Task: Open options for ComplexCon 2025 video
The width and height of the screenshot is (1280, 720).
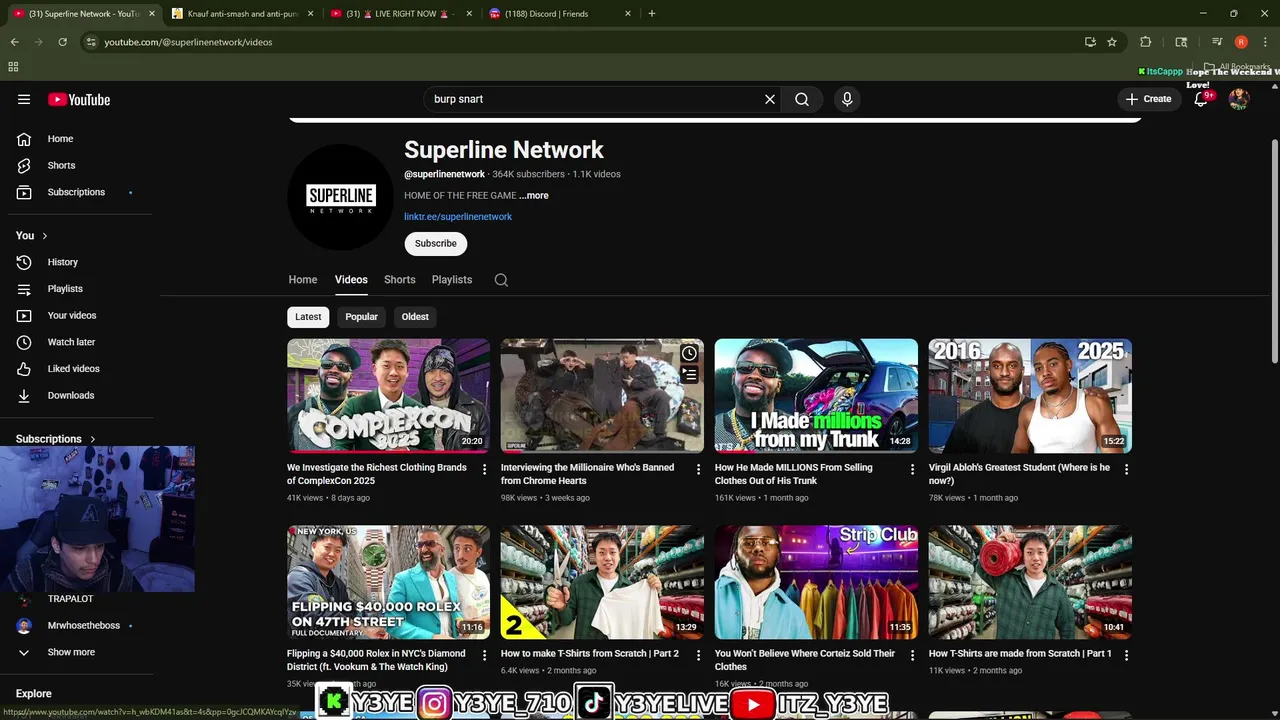Action: 485,469
